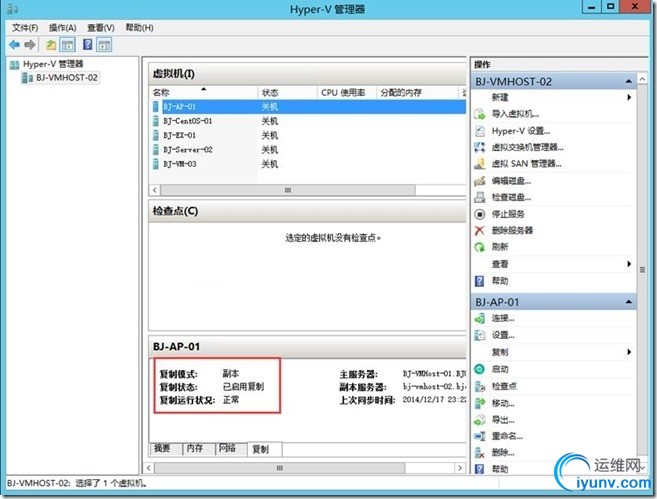Select BJ-VMHOST-02 in the tree
The image size is (657, 499).
pyautogui.click(x=67, y=78)
